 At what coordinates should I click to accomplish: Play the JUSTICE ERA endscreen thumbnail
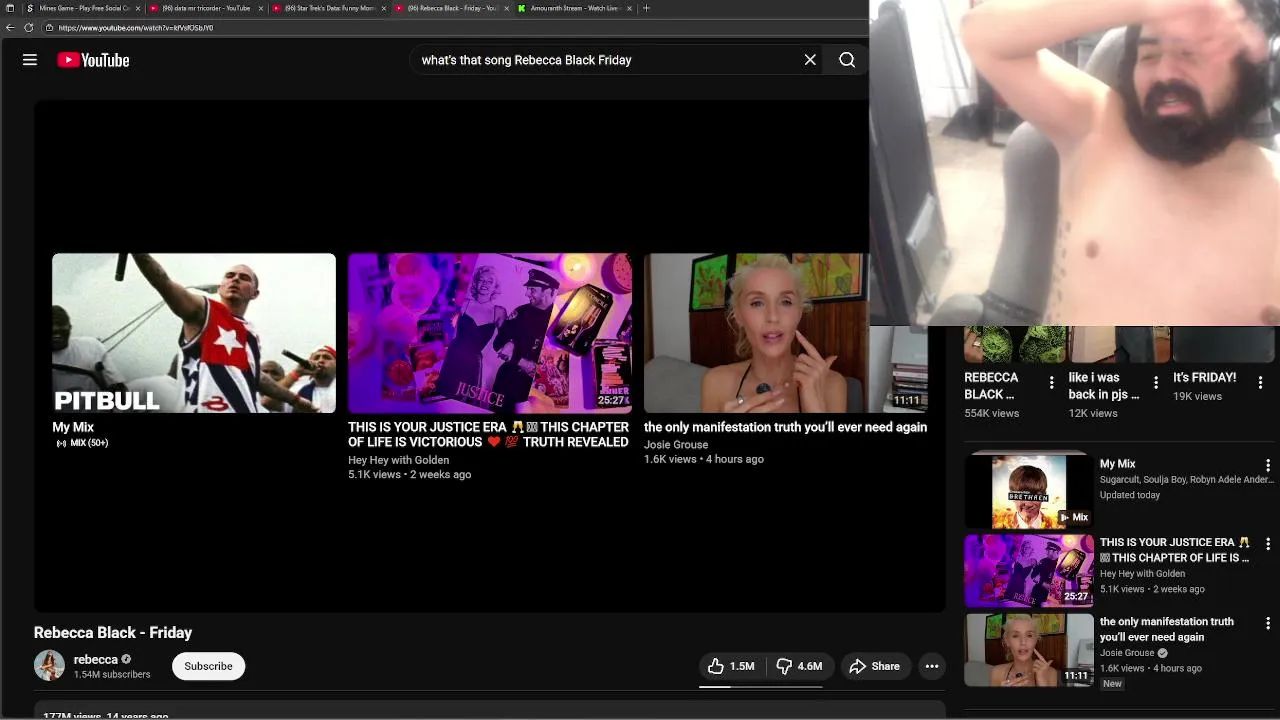(x=490, y=333)
